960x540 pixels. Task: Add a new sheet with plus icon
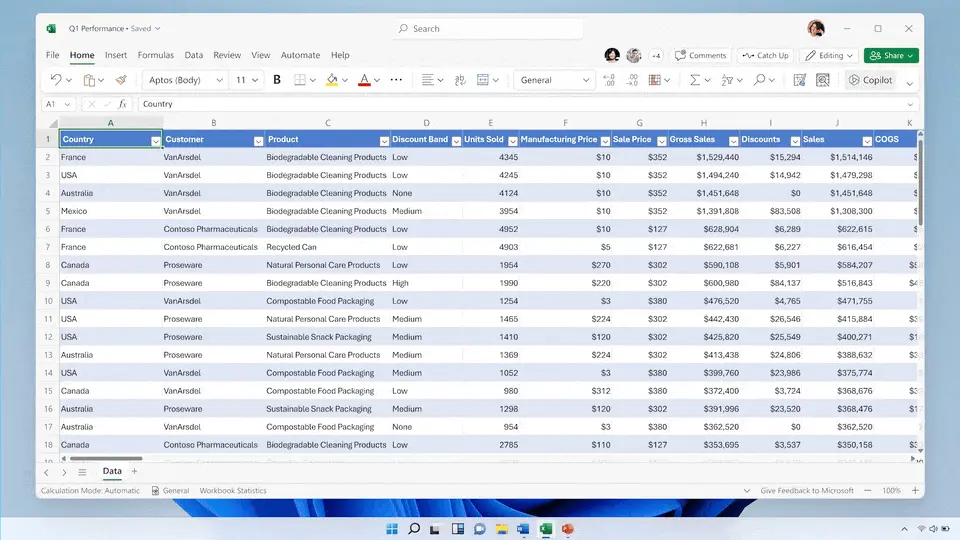coord(134,471)
